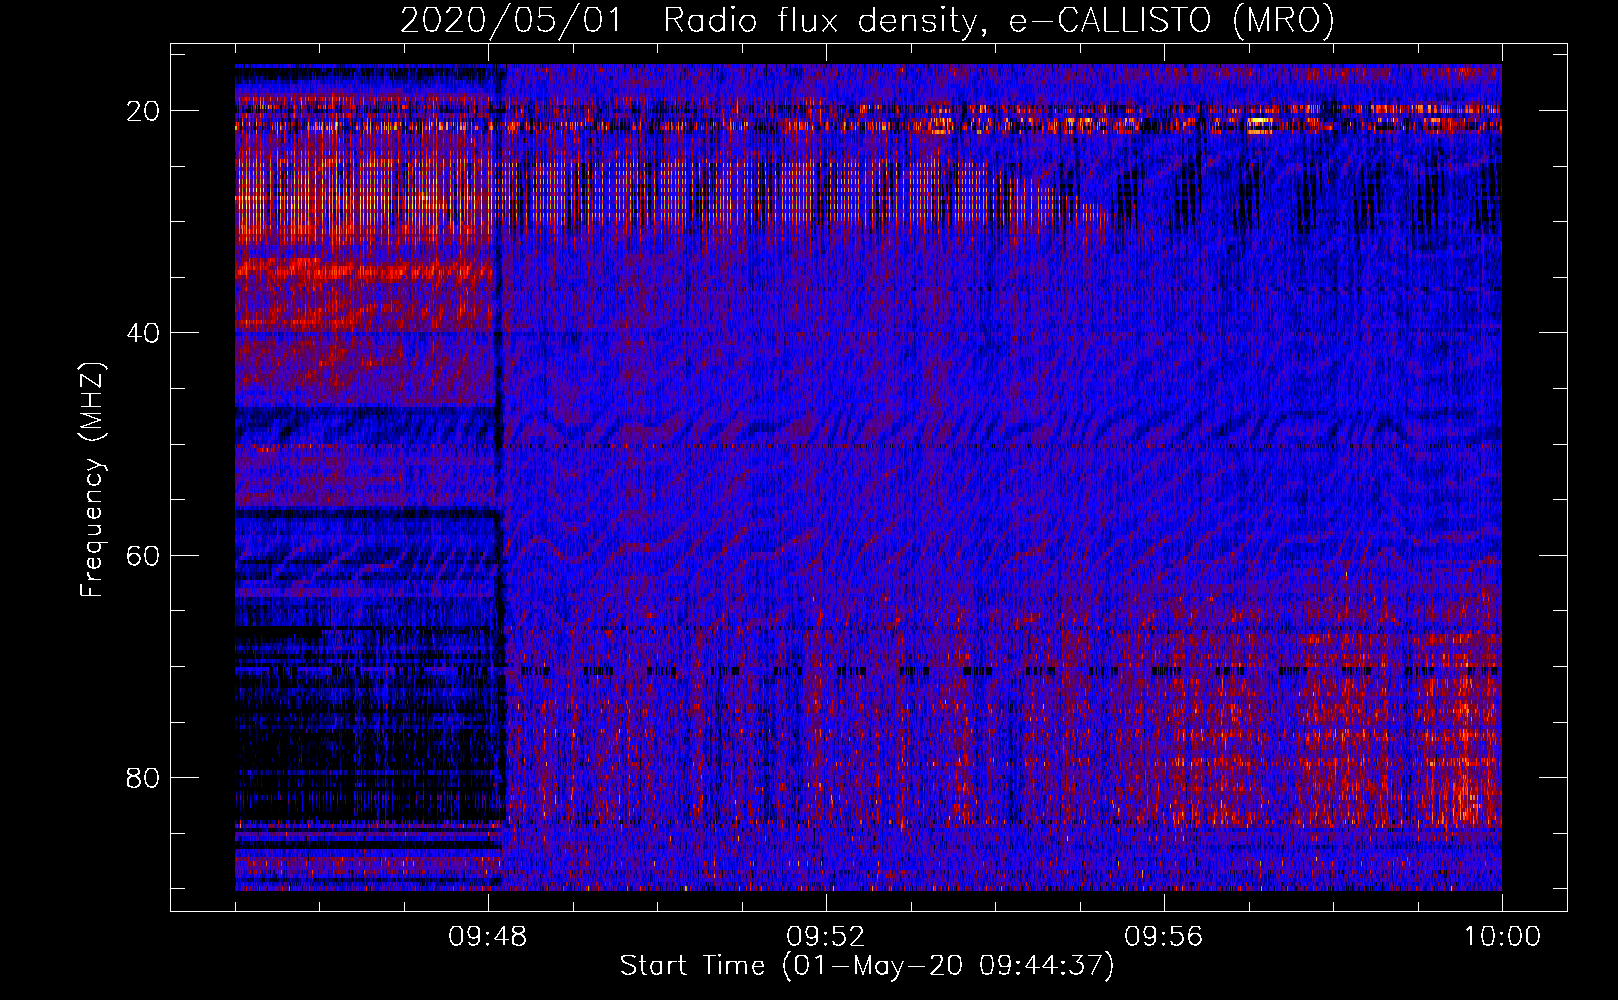Click the 'Start Time (01-May-20 09:44:37)' label

867,966
